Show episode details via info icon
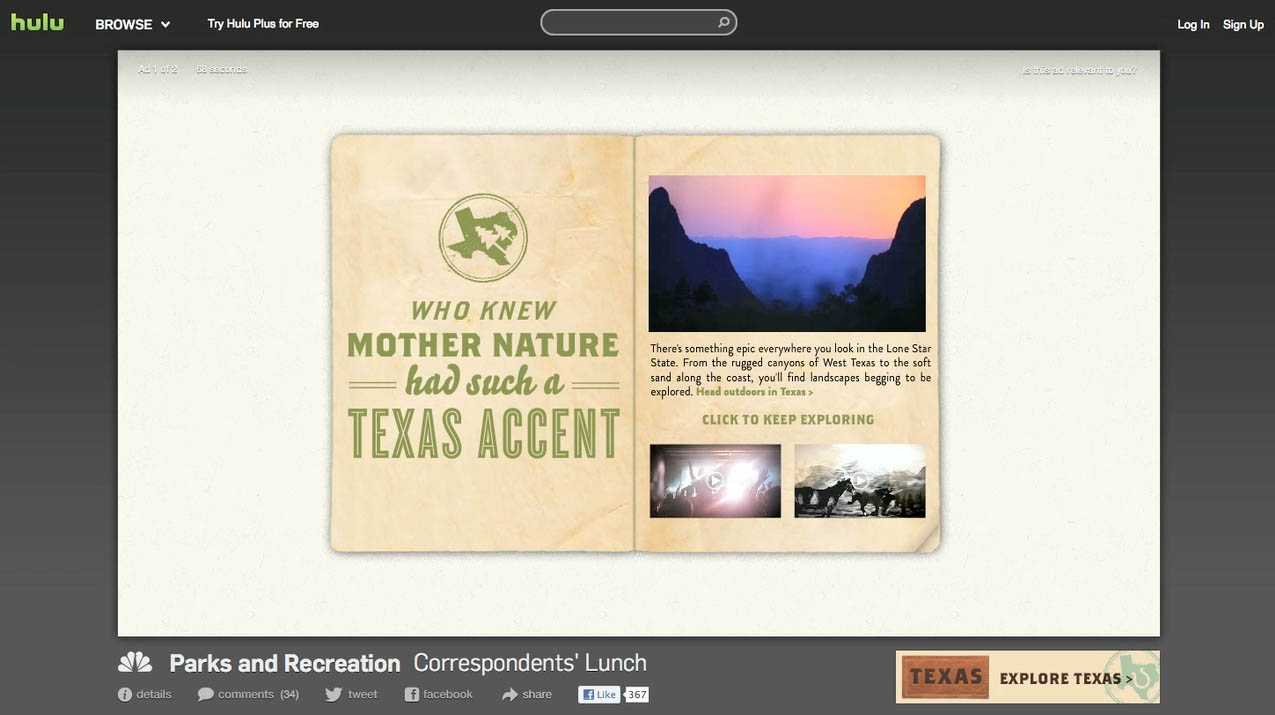 [x=125, y=694]
